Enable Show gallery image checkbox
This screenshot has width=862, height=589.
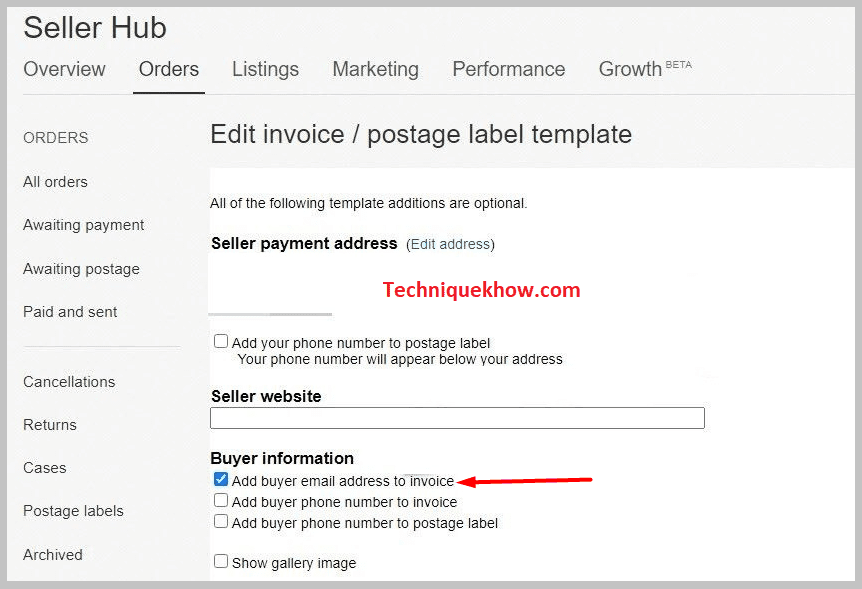221,561
